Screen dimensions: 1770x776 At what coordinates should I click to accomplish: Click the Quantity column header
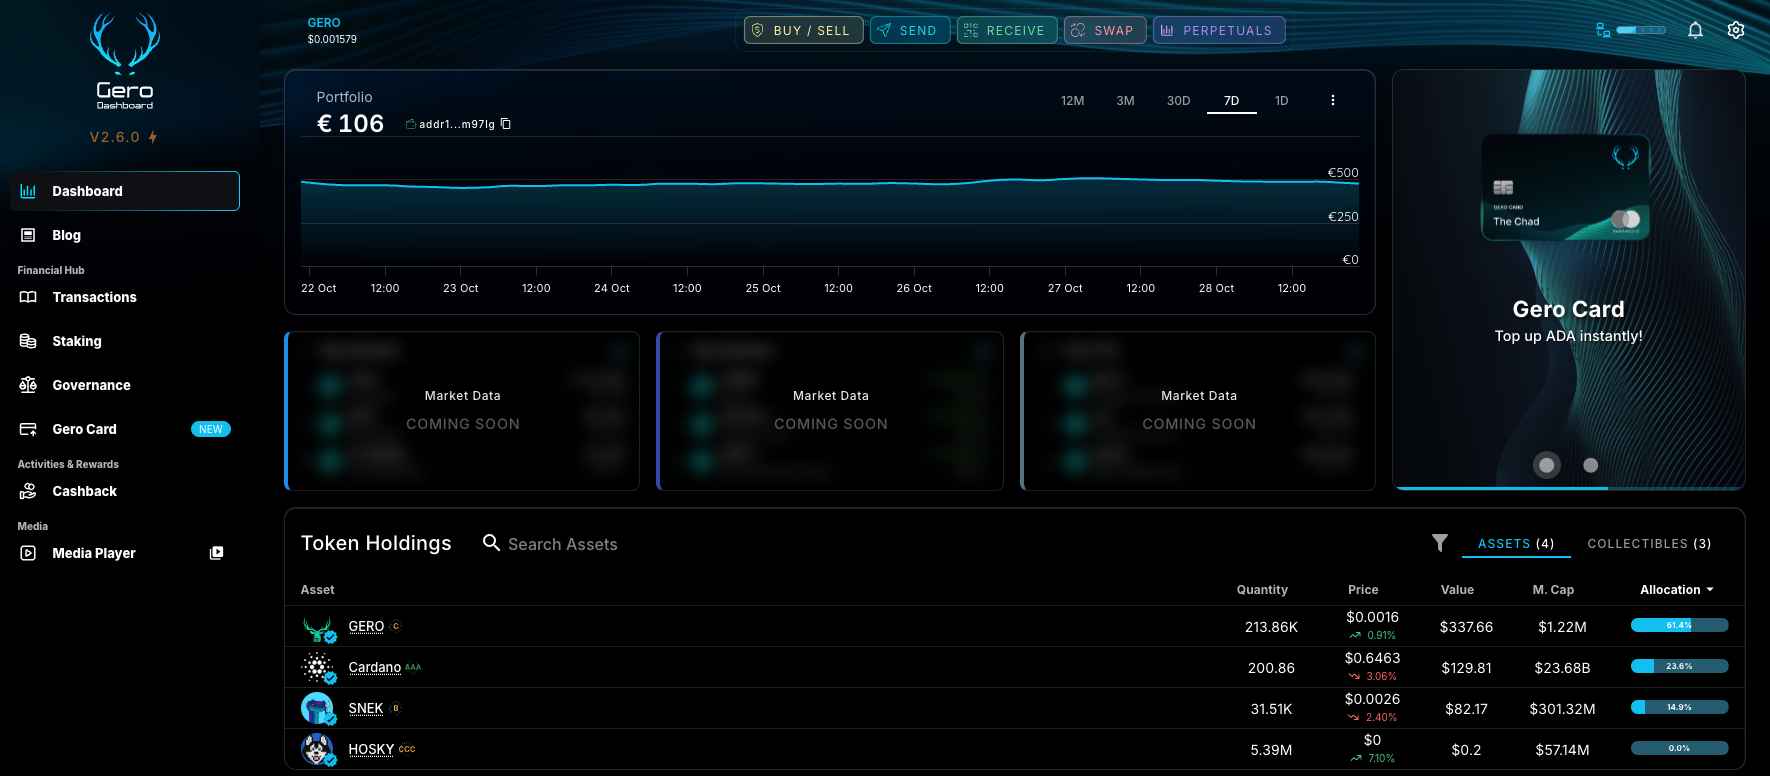(x=1262, y=590)
